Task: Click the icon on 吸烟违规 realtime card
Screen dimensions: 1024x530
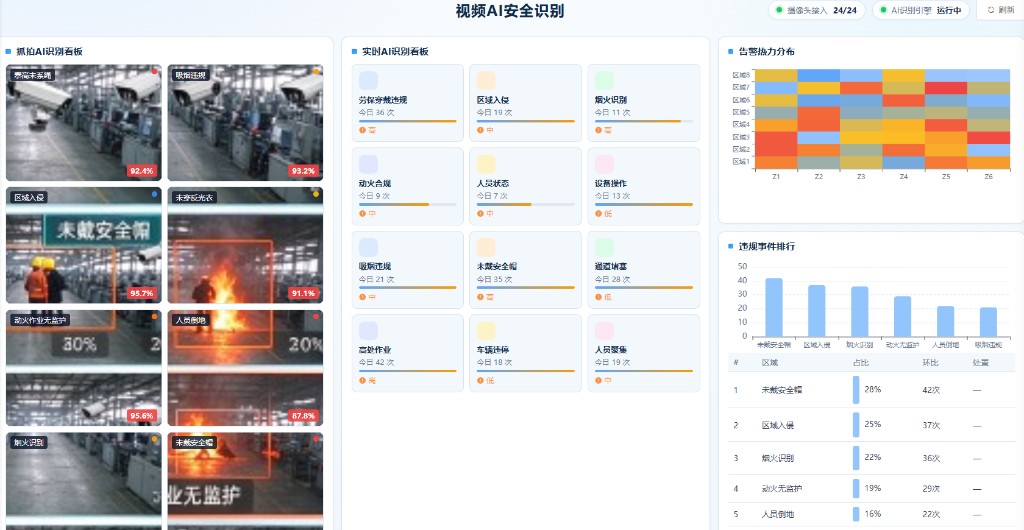Action: [x=368, y=247]
